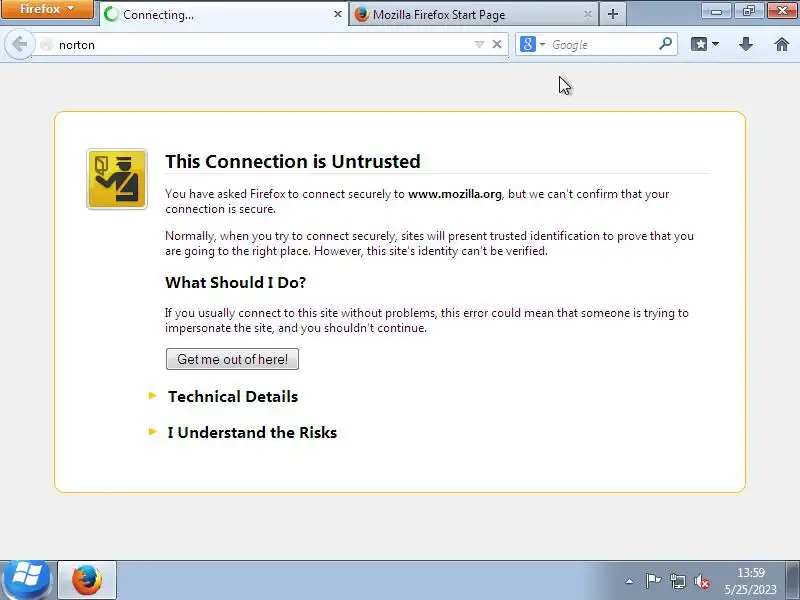Screen dimensions: 800x600
Task: Click the This Connection is Untrusted heading
Action: 293,161
